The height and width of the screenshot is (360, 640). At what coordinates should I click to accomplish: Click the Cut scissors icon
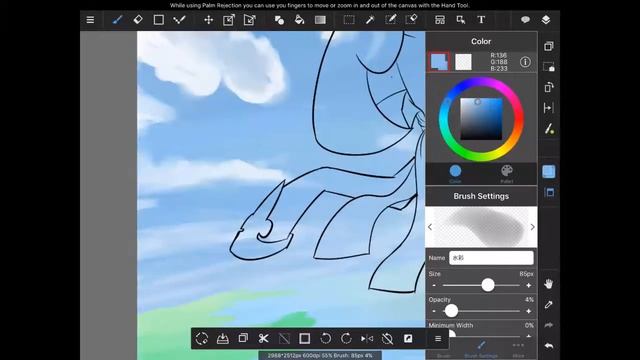[x=263, y=338]
